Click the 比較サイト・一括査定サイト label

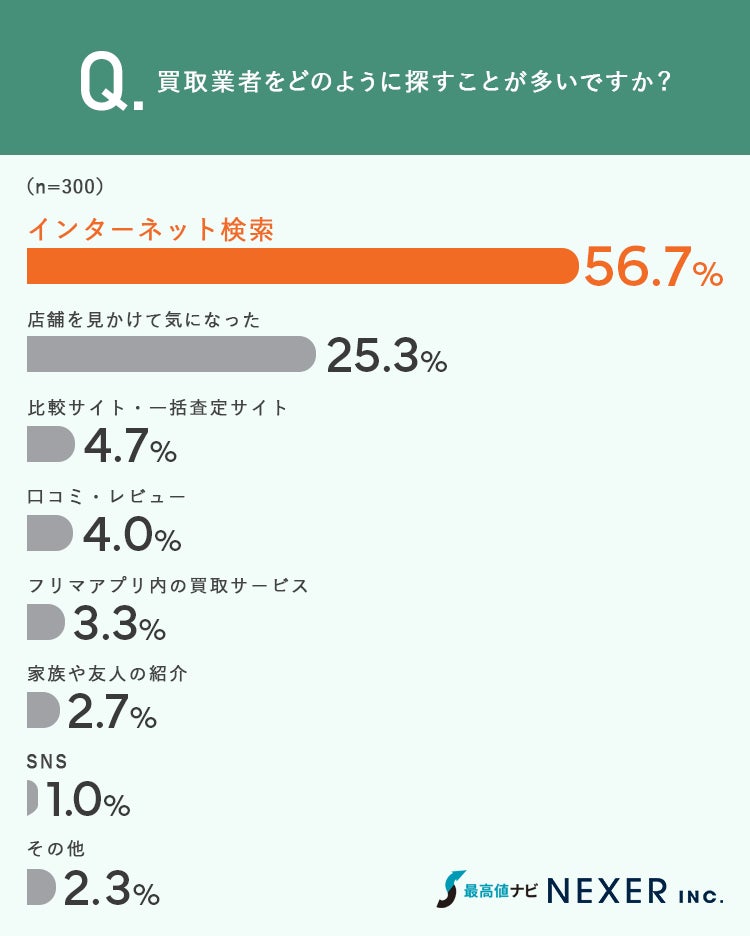point(158,408)
